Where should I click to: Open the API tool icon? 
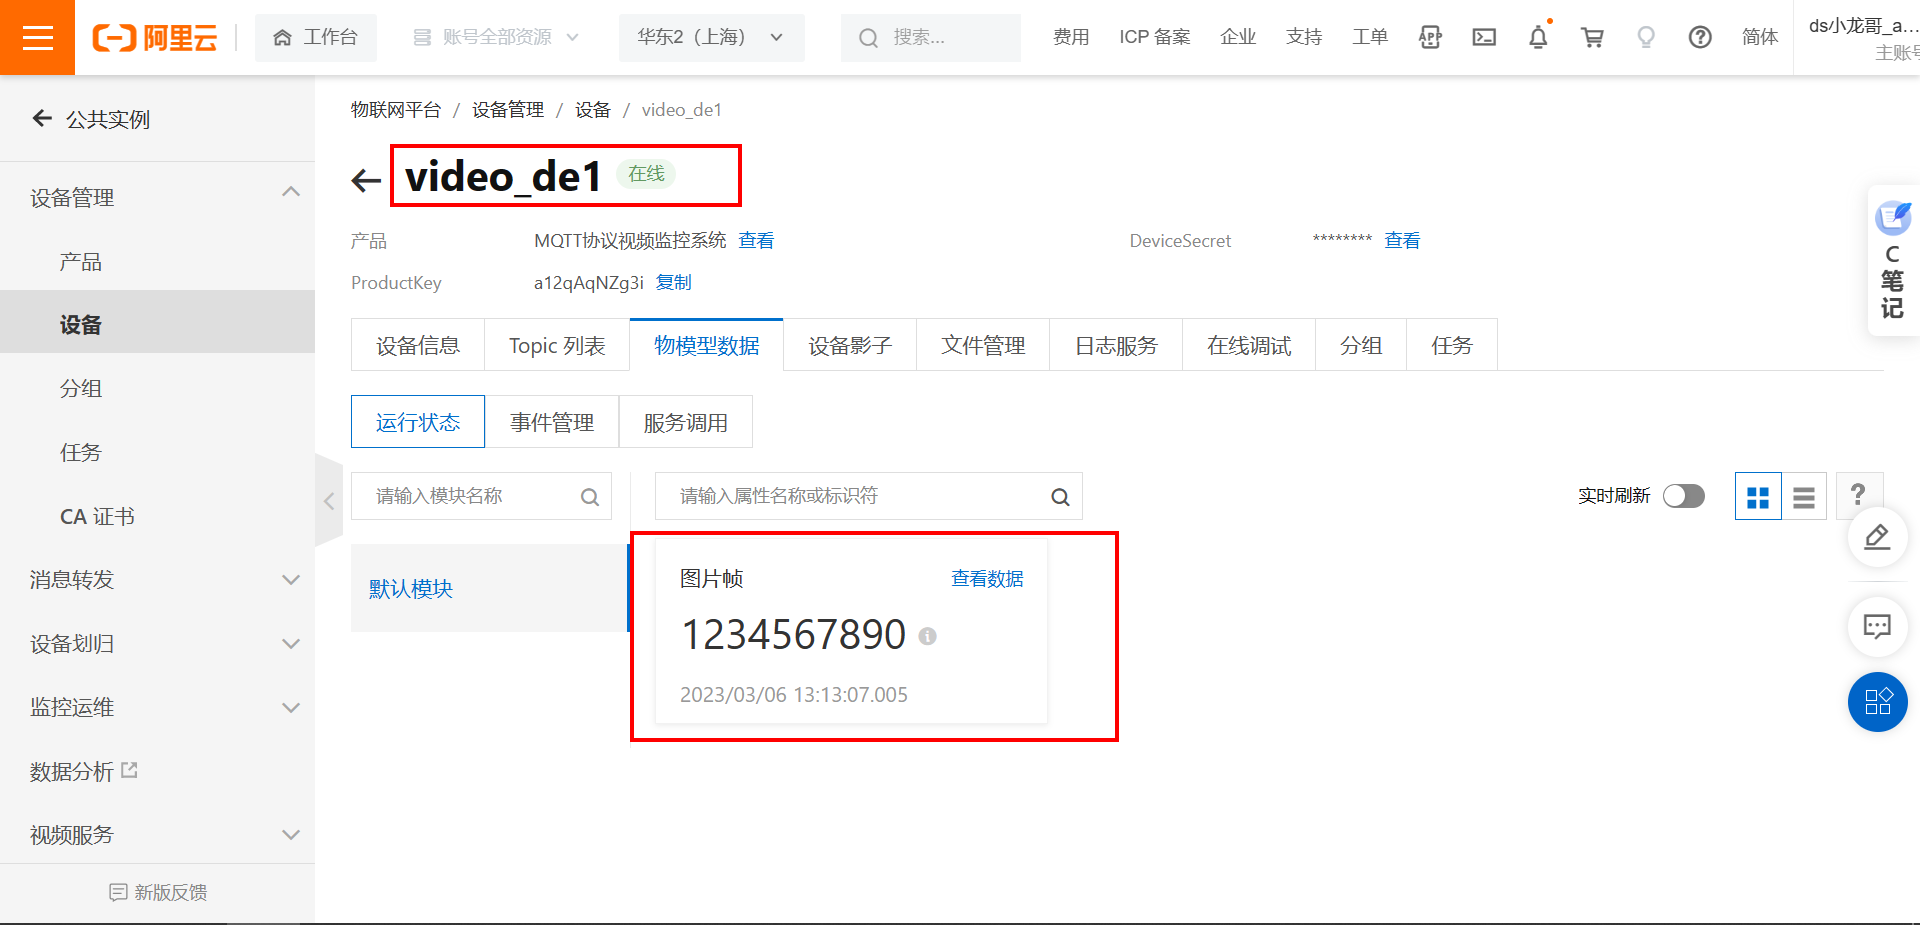[1430, 37]
